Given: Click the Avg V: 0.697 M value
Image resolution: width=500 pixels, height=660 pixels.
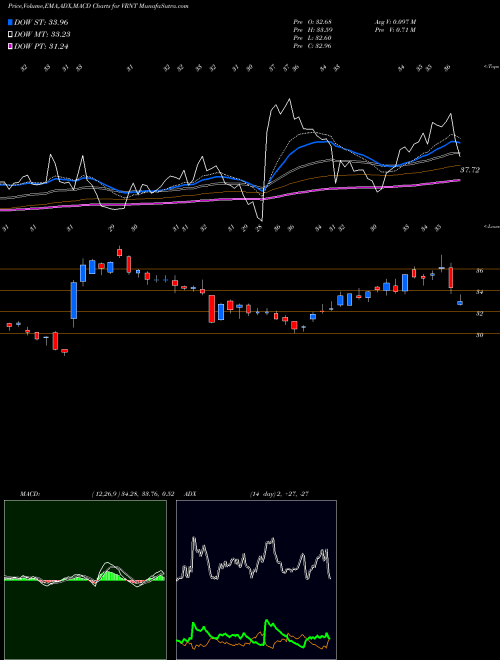Looking at the screenshot, I should point(395,22).
